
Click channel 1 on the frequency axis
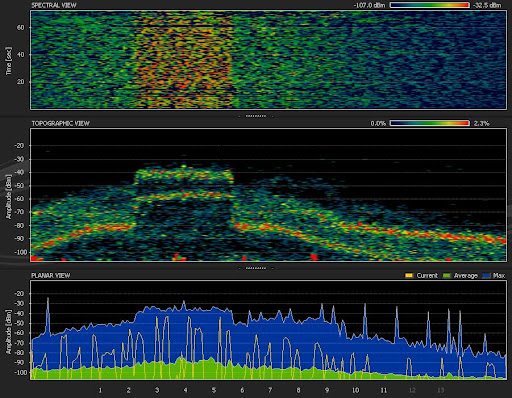(100, 390)
